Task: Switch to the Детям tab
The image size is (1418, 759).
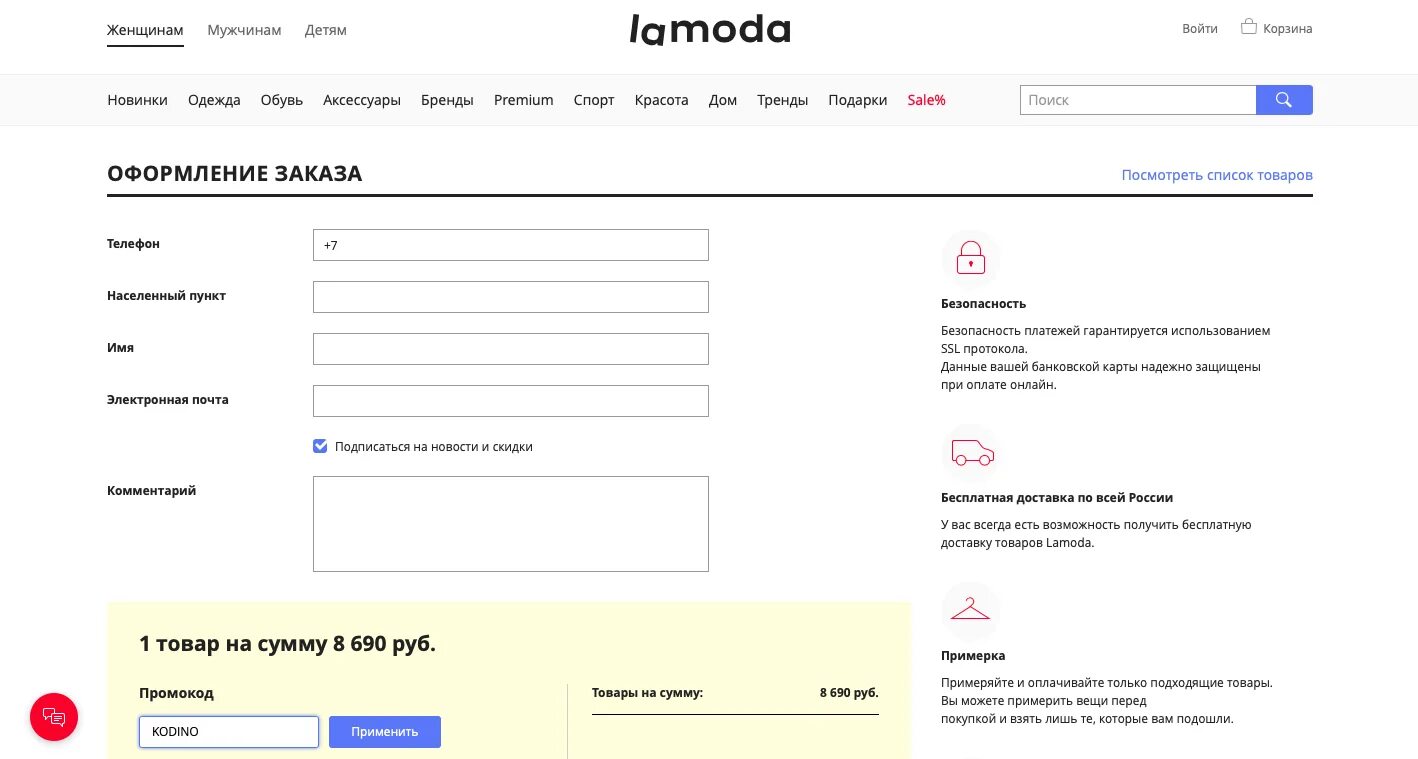Action: (x=326, y=30)
